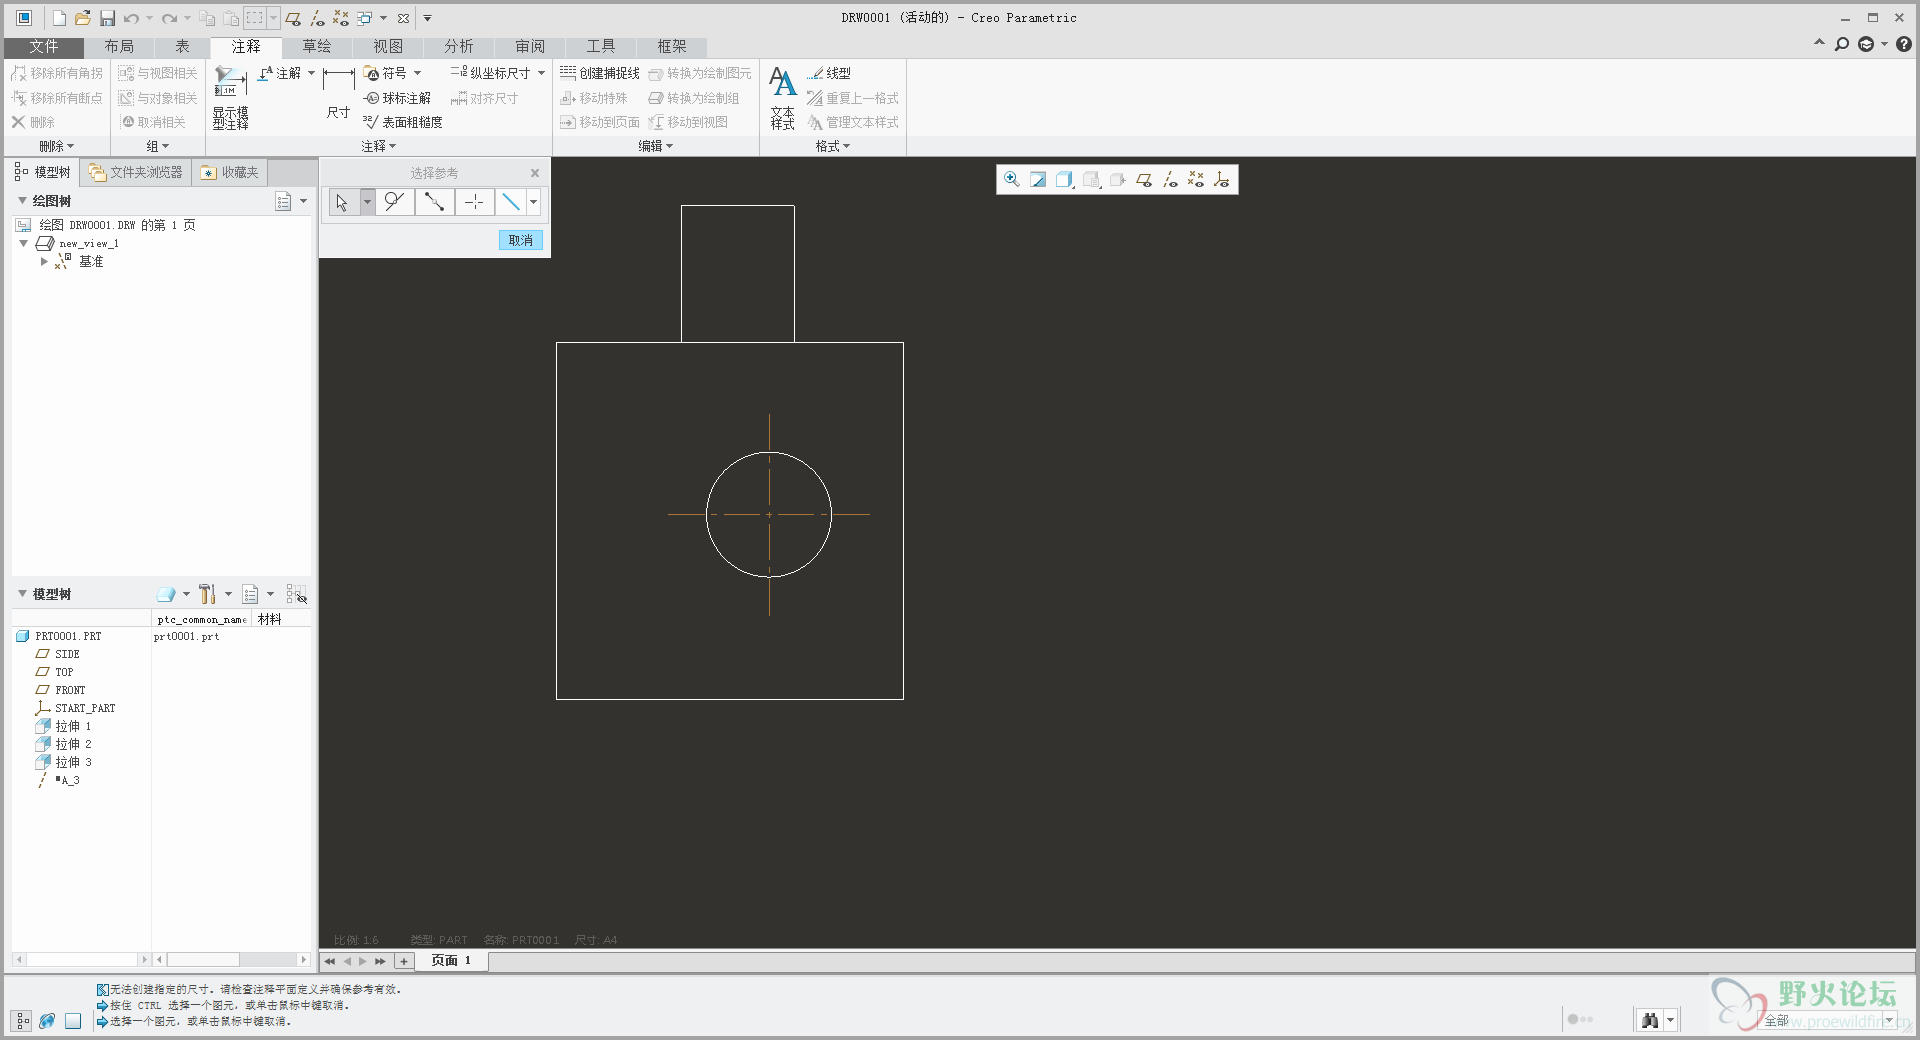Toggle datum axis display in graphics toolbar
Viewport: 1920px width, 1040px height.
pyautogui.click(x=1170, y=180)
